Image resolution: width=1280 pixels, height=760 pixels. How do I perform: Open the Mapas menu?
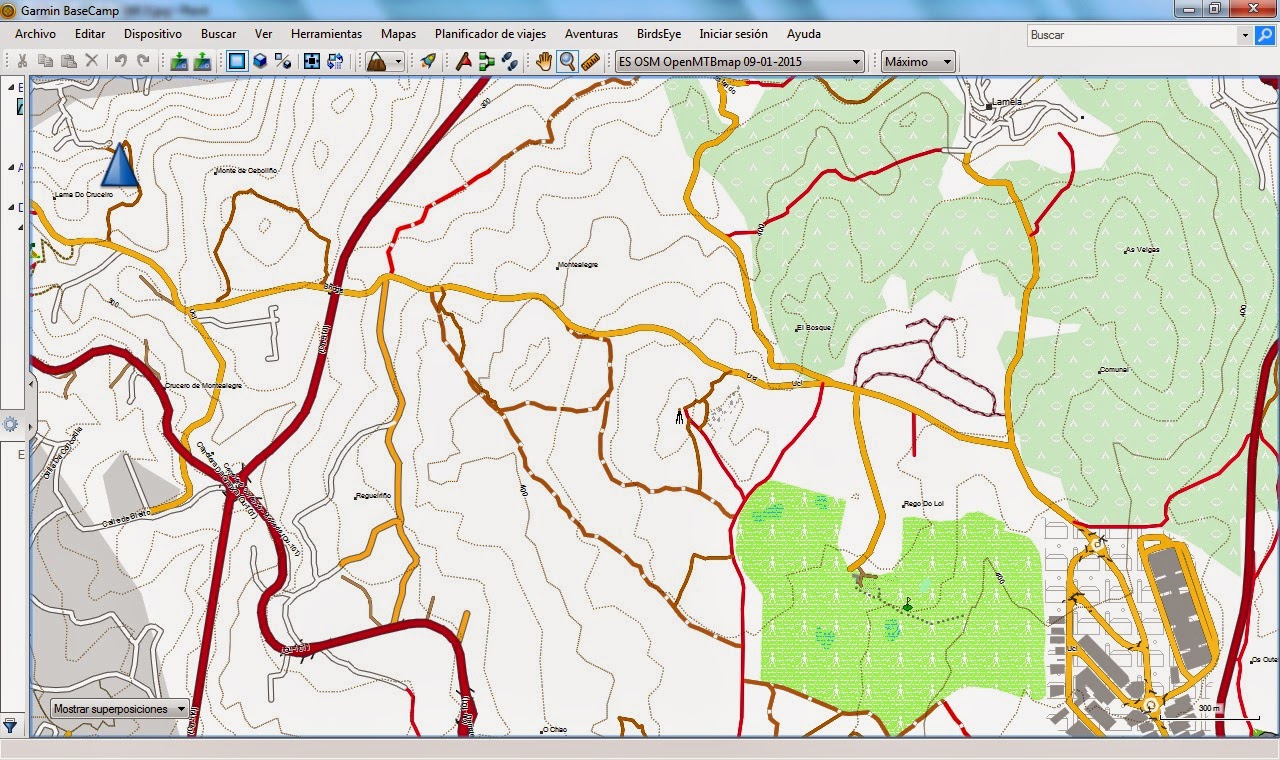398,34
